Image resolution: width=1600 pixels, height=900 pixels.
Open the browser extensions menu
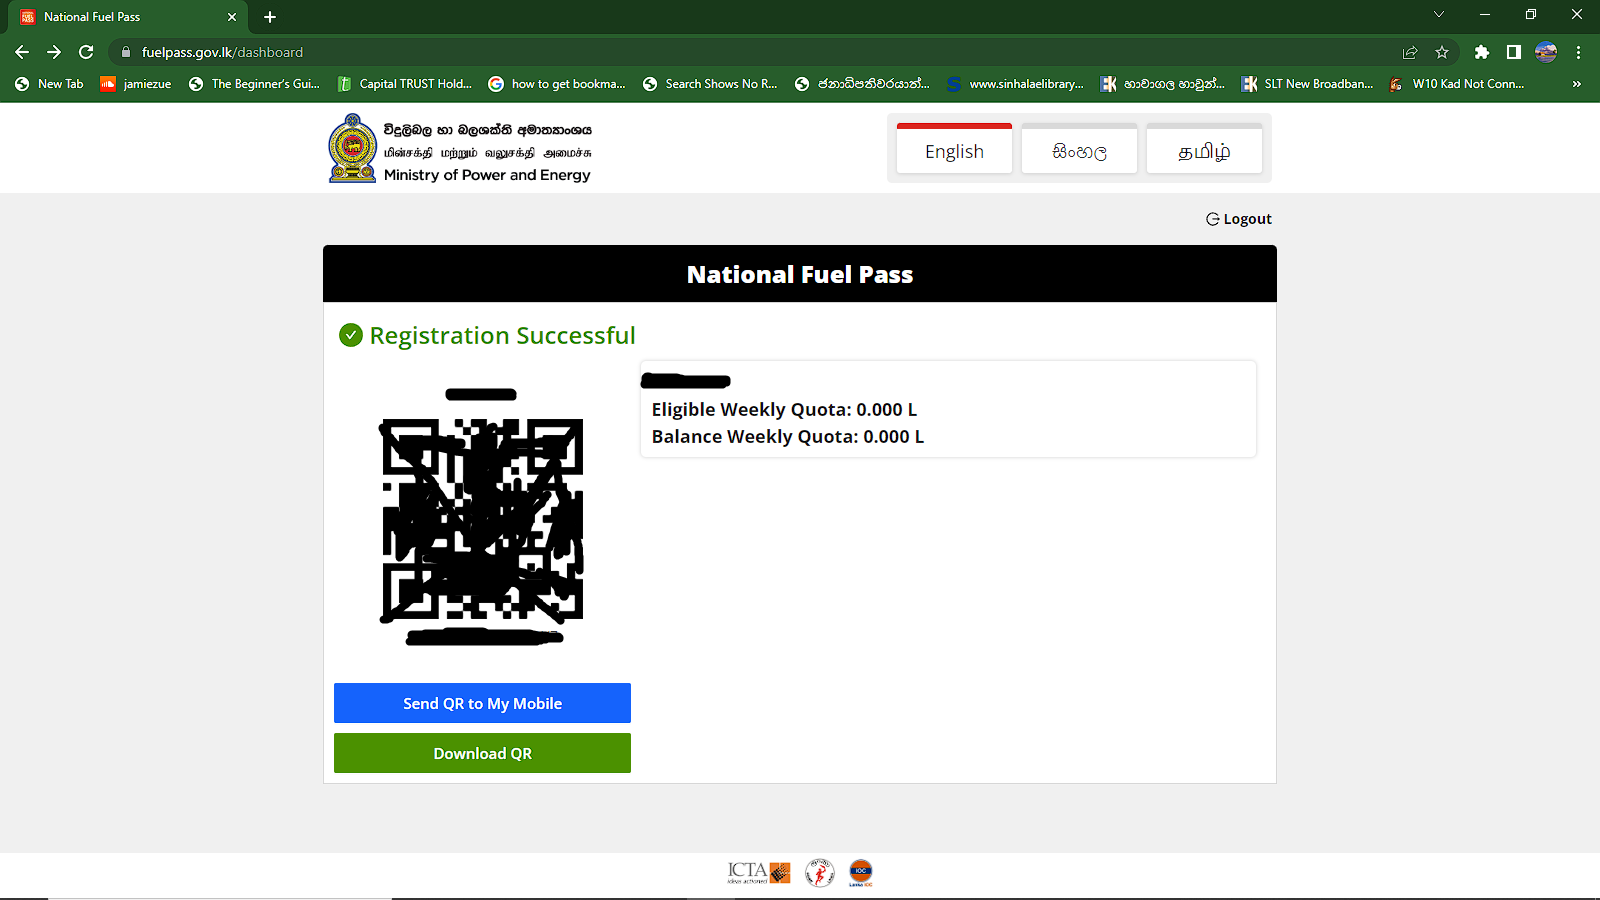(1482, 52)
